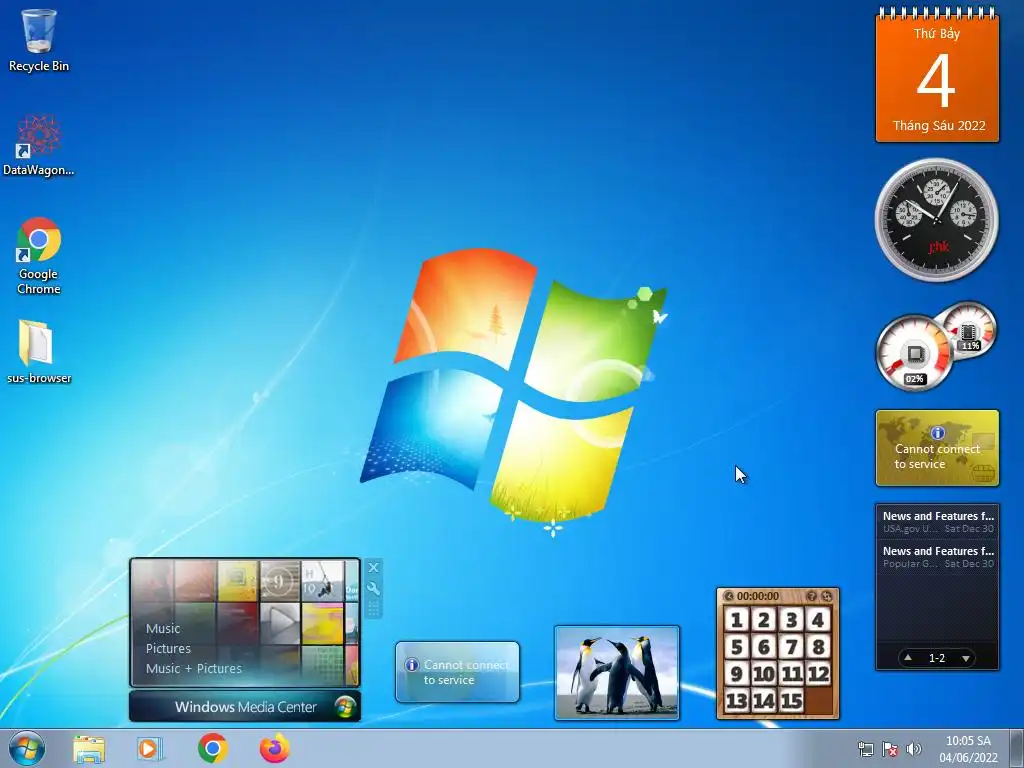Select the DataWagon shortcut icon
This screenshot has height=768, width=1024.
pos(39,145)
